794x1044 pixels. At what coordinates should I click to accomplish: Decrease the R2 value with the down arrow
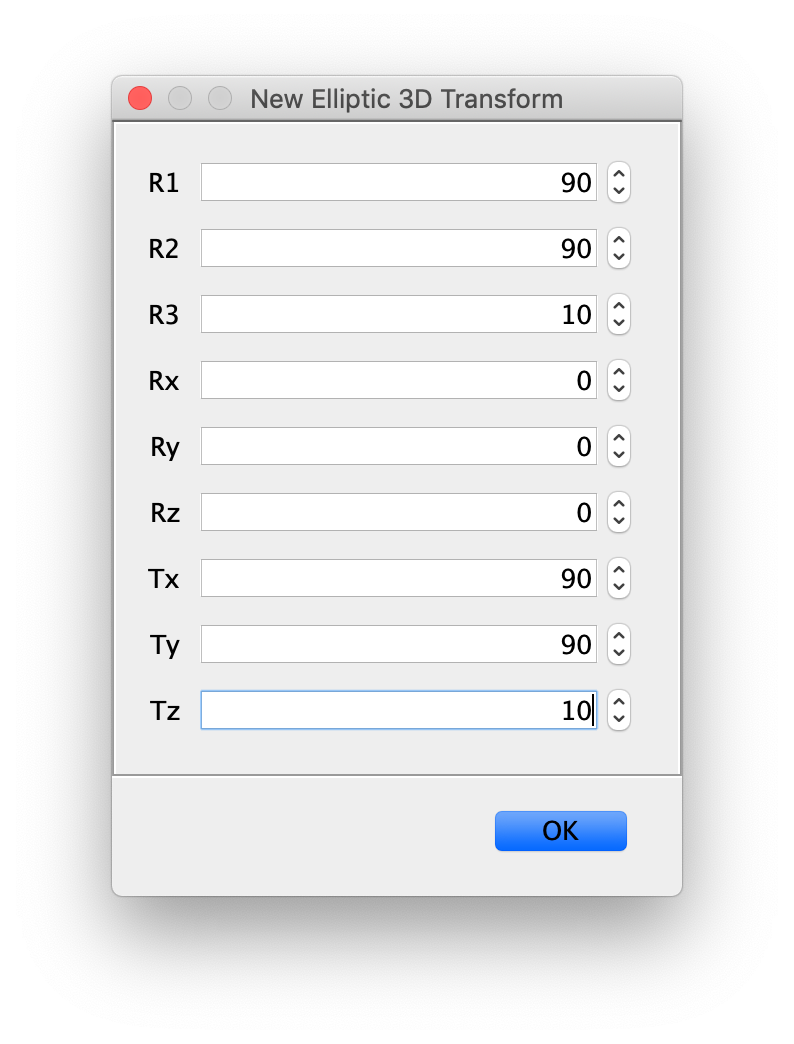tap(618, 256)
